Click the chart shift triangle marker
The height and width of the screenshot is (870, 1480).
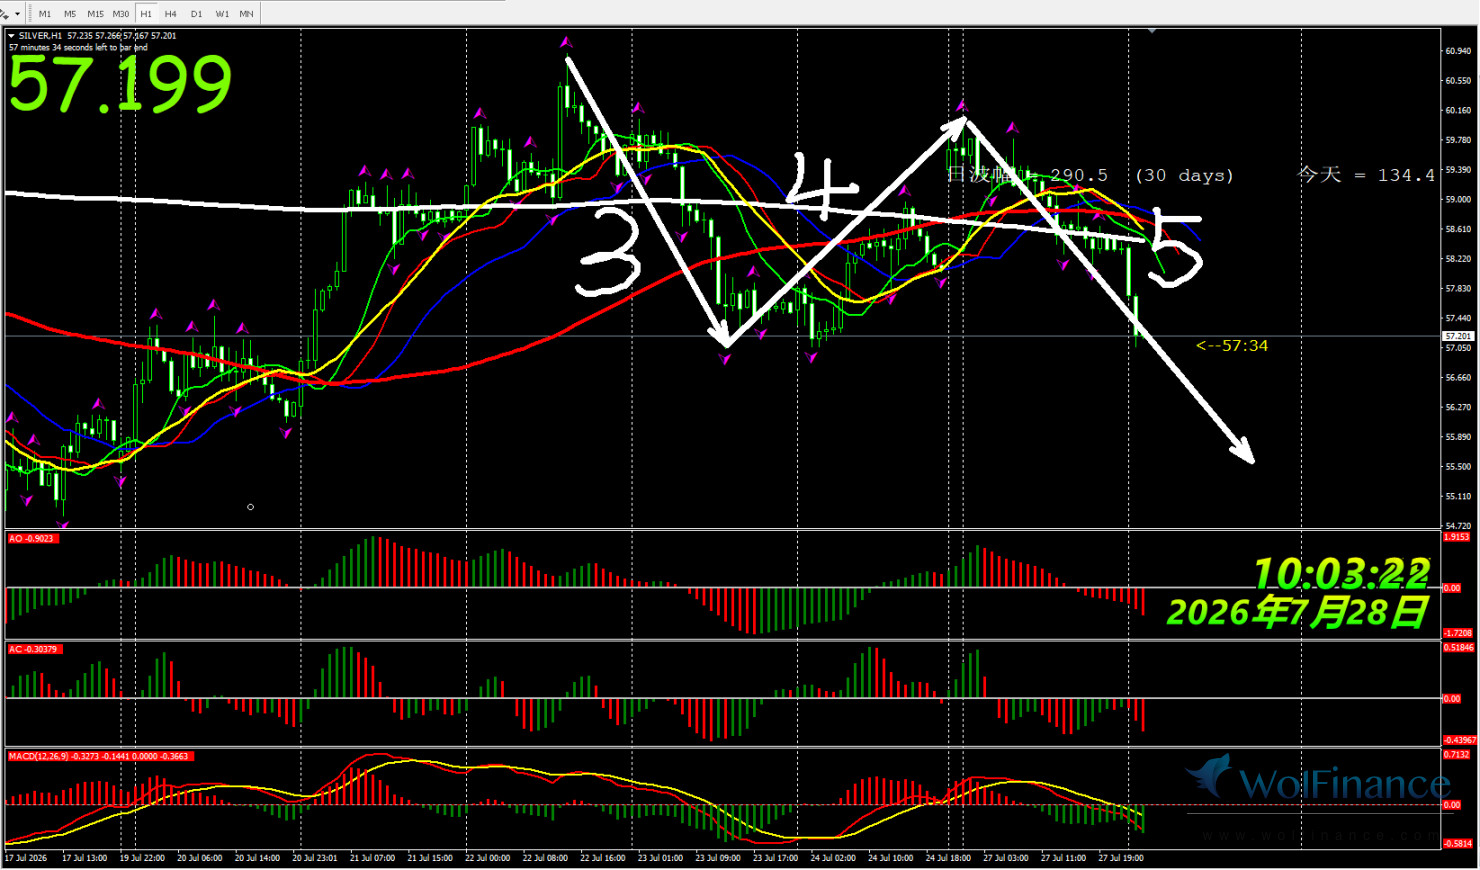coord(1152,32)
